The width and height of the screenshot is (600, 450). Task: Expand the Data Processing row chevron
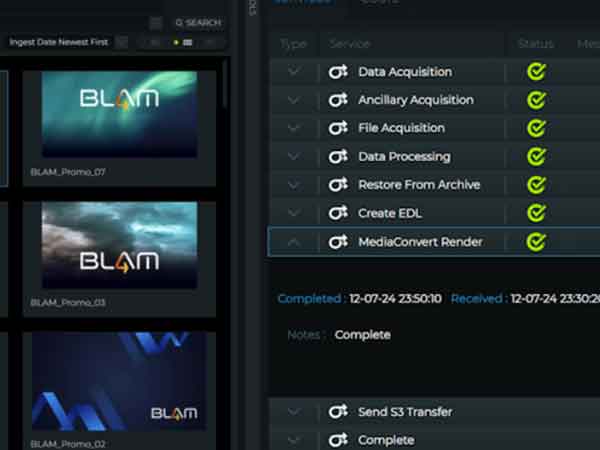293,157
